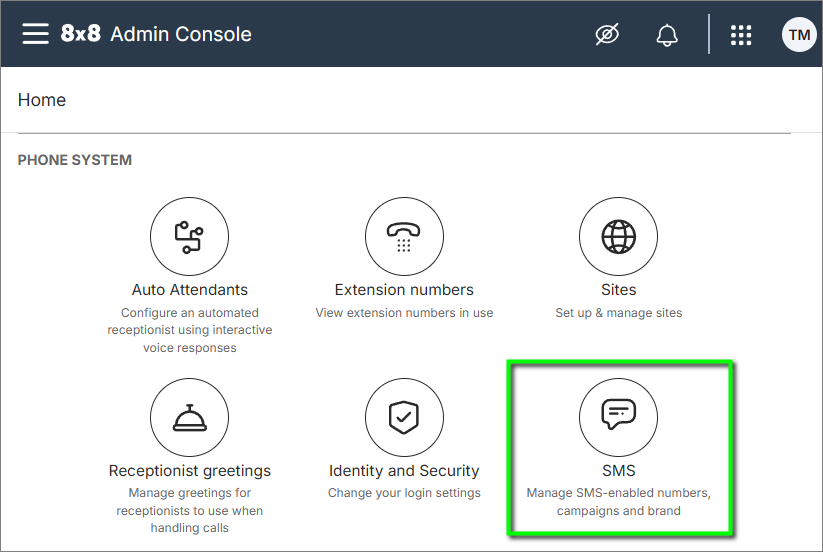Open the Auto Attendants label link
823x552 pixels.
click(x=190, y=290)
